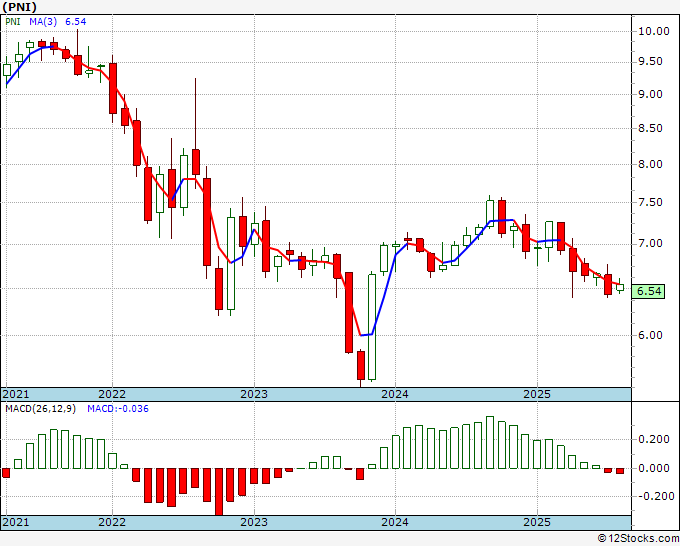
Task: Click the 12Stocks.com copyright text
Action: (x=638, y=539)
